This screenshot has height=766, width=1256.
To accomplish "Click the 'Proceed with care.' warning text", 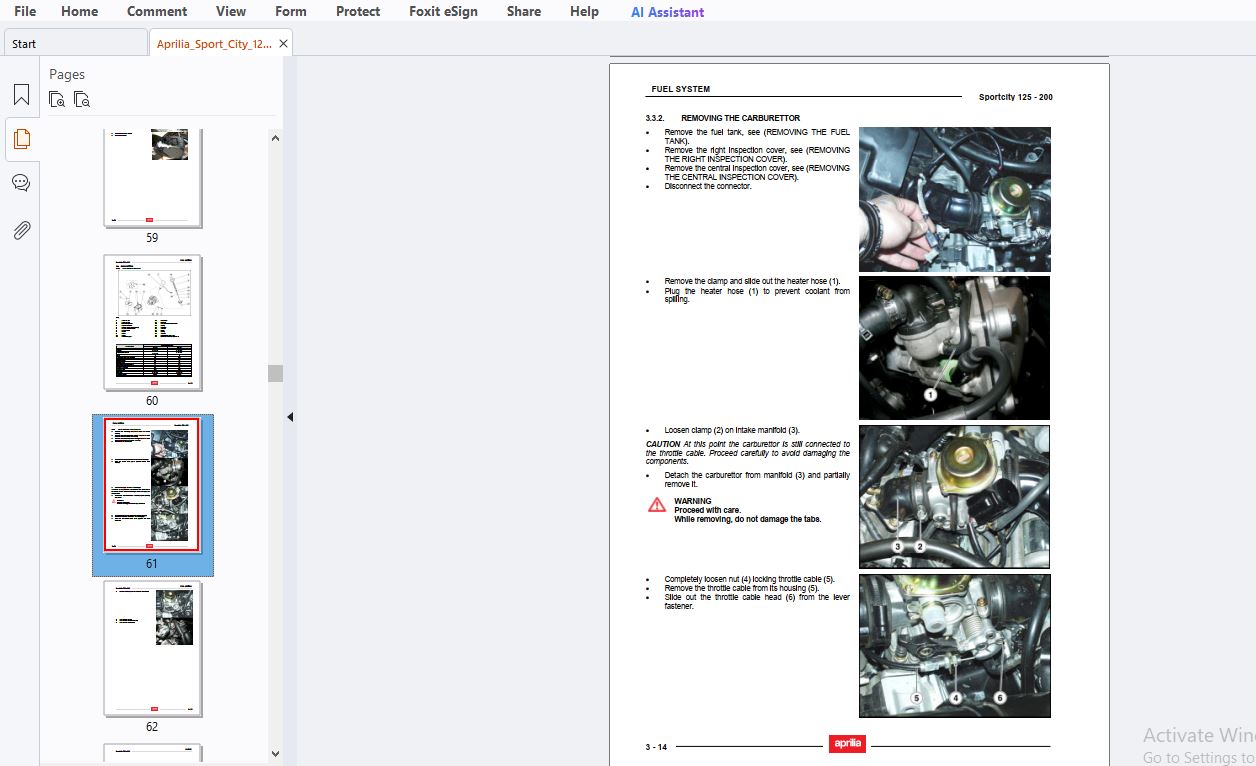I will pyautogui.click(x=707, y=510).
